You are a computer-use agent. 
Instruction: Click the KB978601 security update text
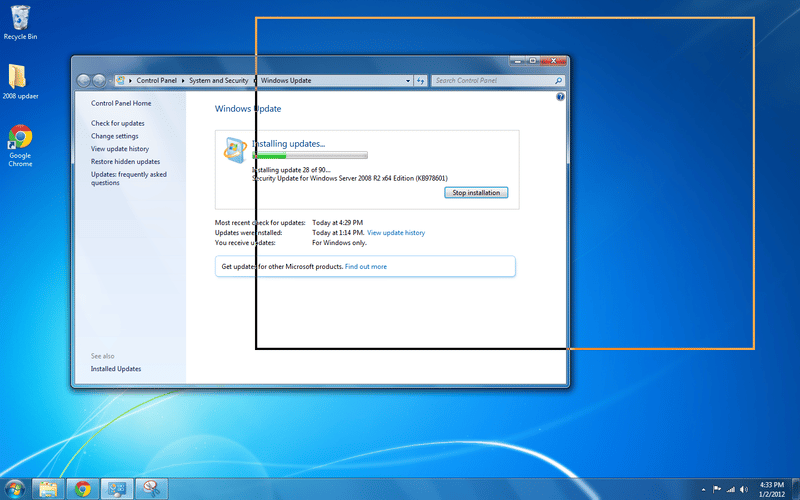pyautogui.click(x=350, y=179)
